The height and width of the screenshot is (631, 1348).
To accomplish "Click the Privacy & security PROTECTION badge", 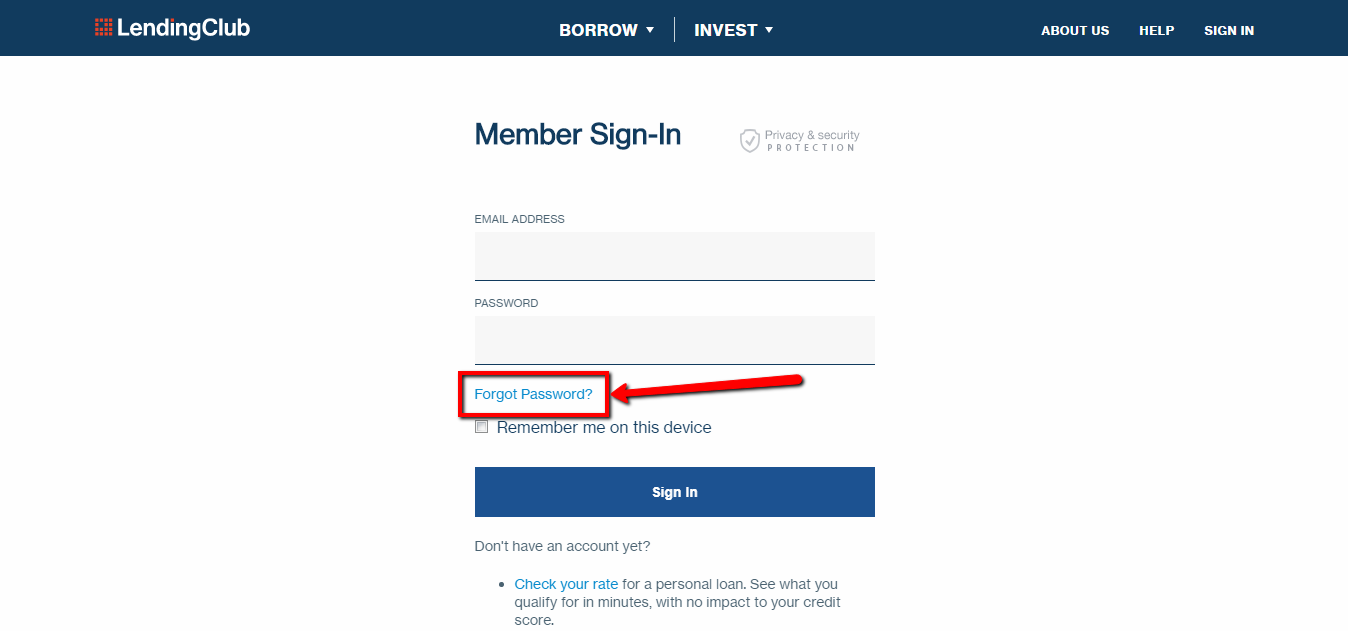I will [800, 140].
